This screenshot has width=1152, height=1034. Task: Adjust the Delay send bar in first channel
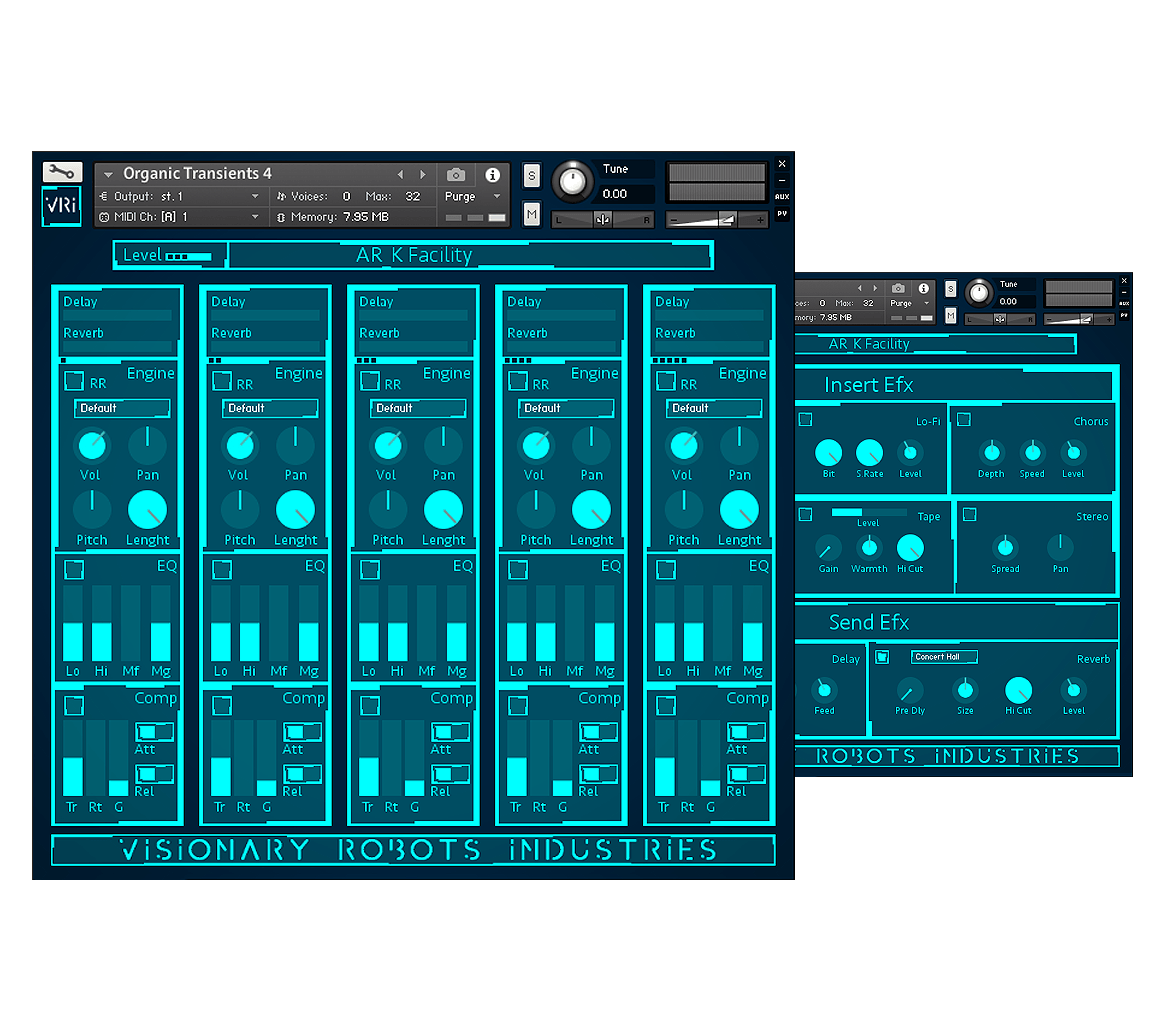coord(118,315)
